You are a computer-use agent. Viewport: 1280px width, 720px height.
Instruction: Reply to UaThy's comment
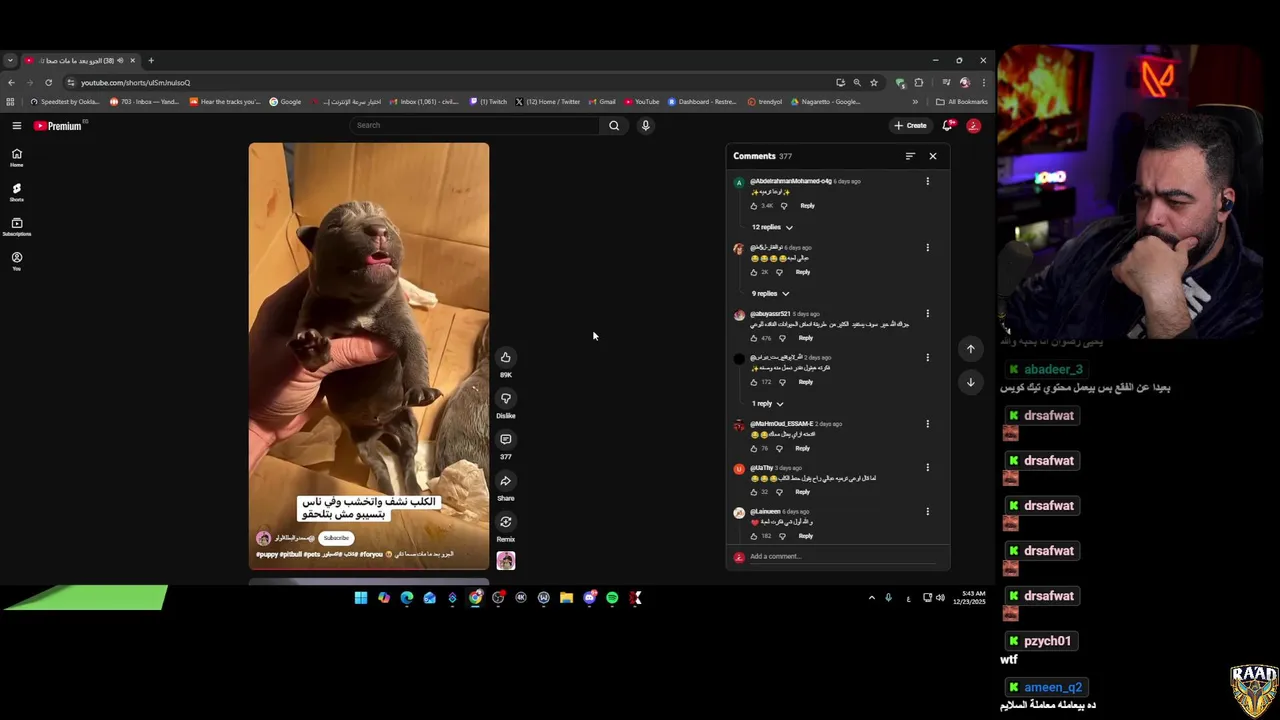(802, 492)
